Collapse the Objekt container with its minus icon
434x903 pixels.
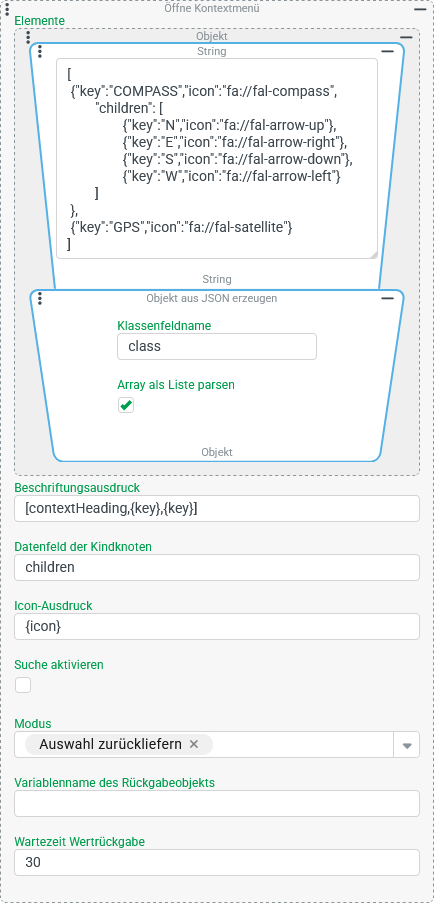(406, 37)
